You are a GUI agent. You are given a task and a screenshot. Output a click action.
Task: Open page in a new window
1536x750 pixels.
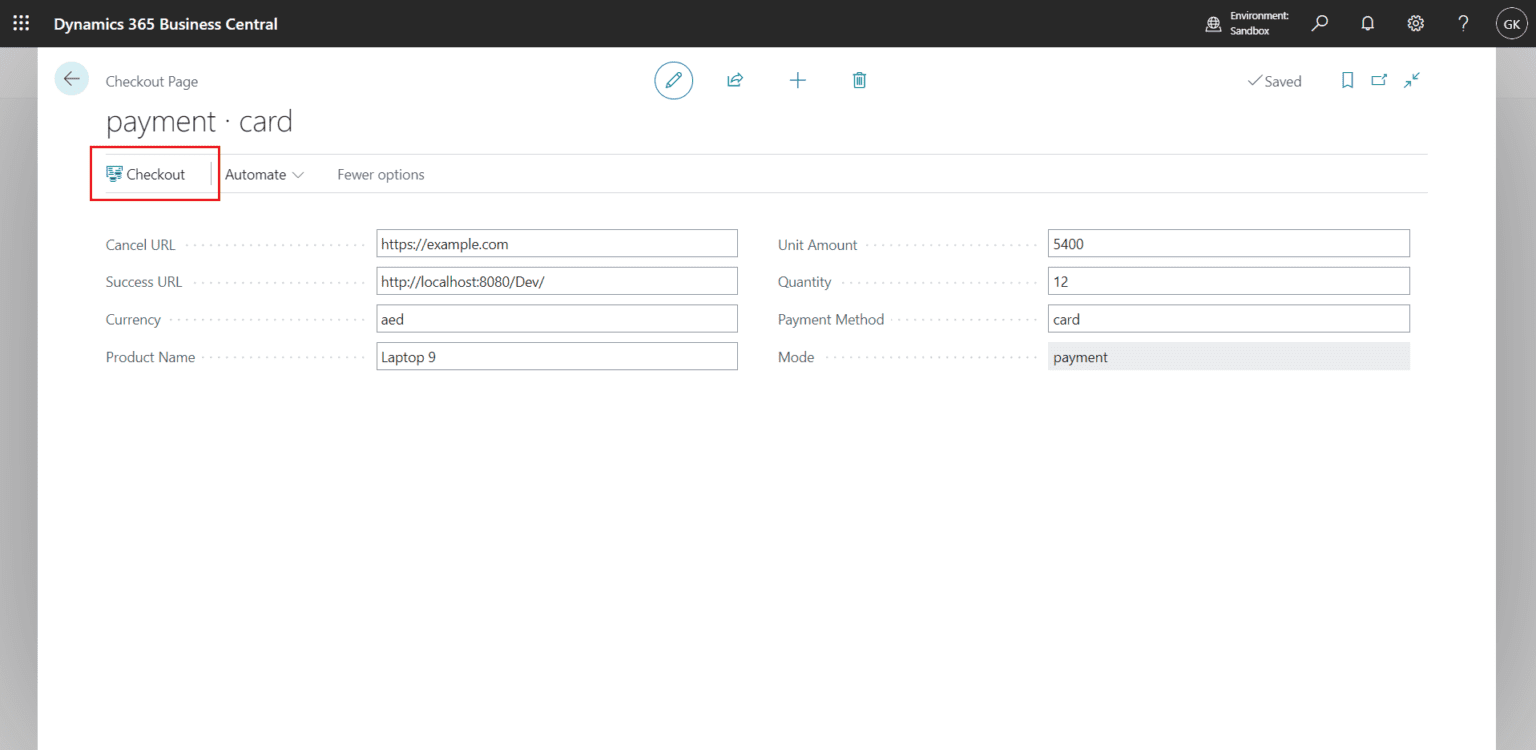1379,80
